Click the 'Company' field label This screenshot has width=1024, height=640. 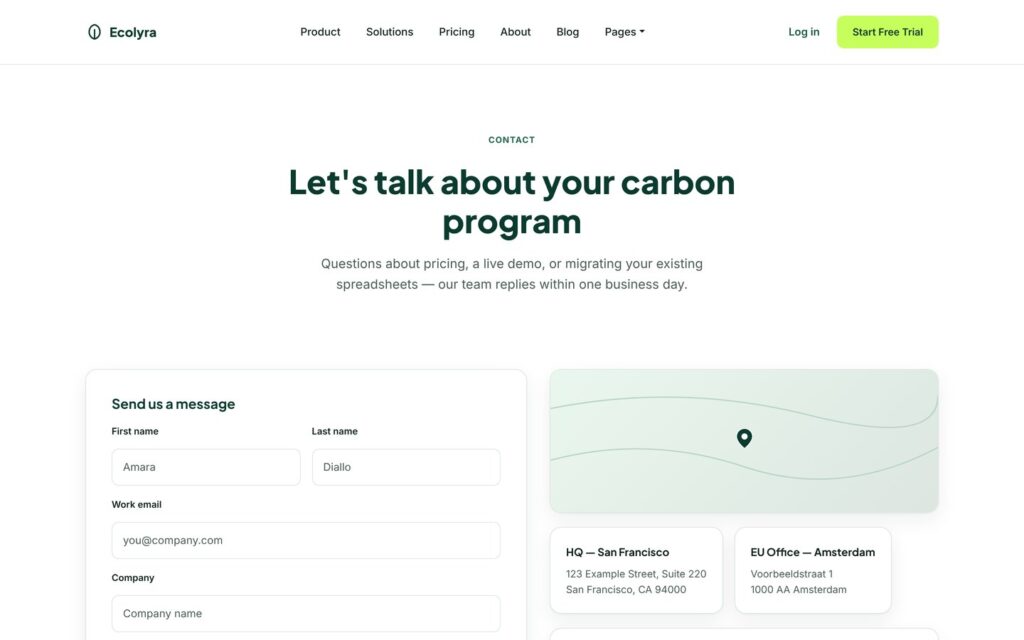pos(133,578)
